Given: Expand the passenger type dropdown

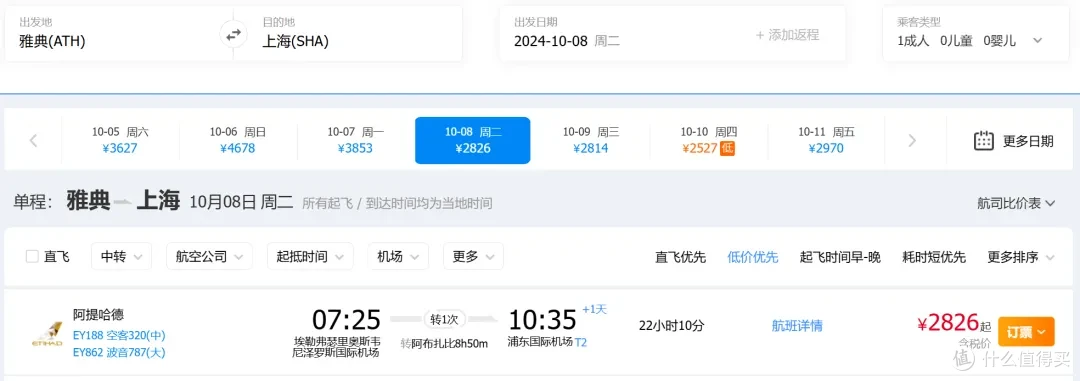Looking at the screenshot, I should (1037, 41).
